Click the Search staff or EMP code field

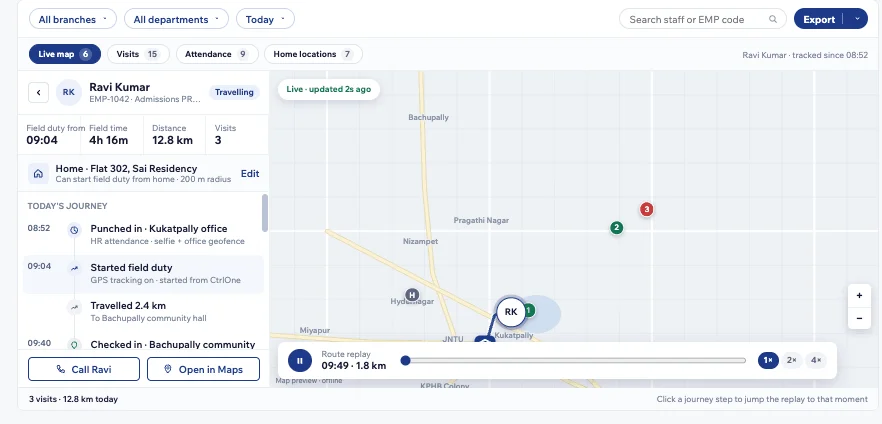click(703, 19)
